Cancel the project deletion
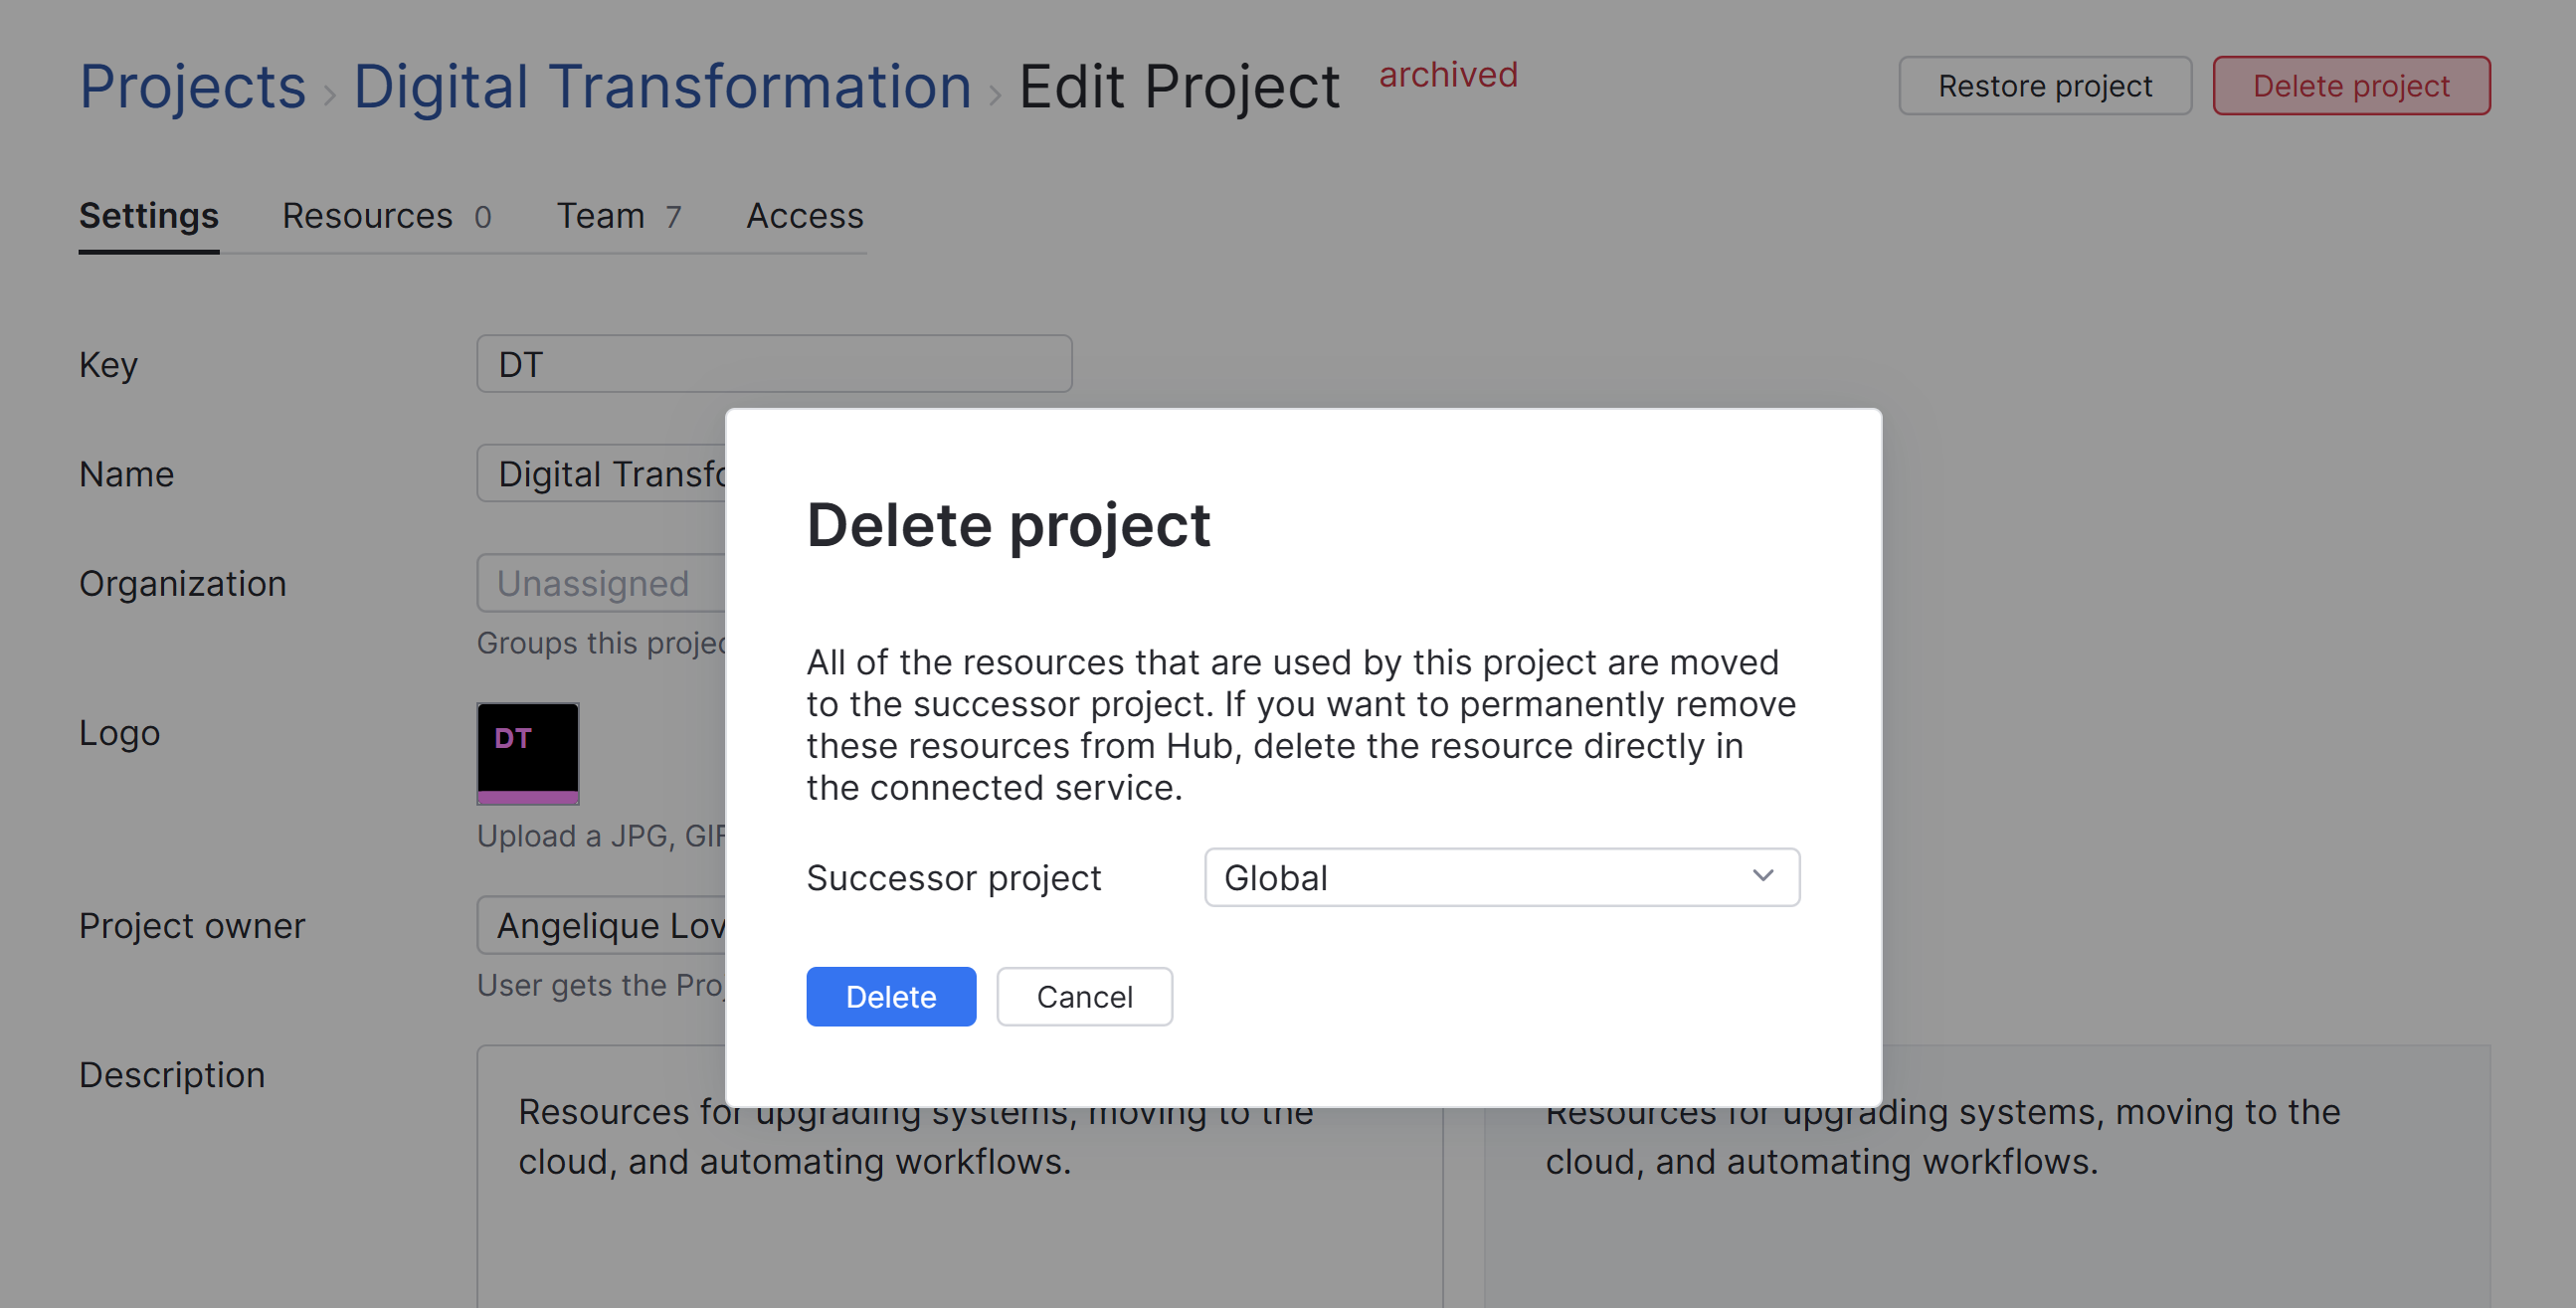 click(1084, 996)
